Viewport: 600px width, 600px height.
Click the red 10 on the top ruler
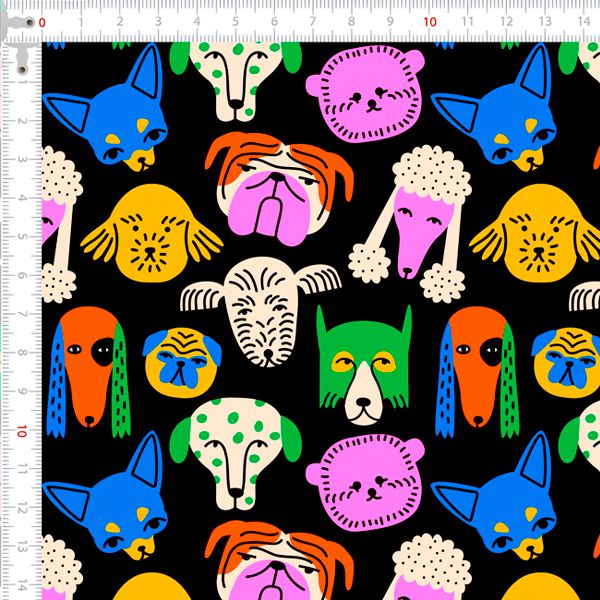[x=429, y=21]
